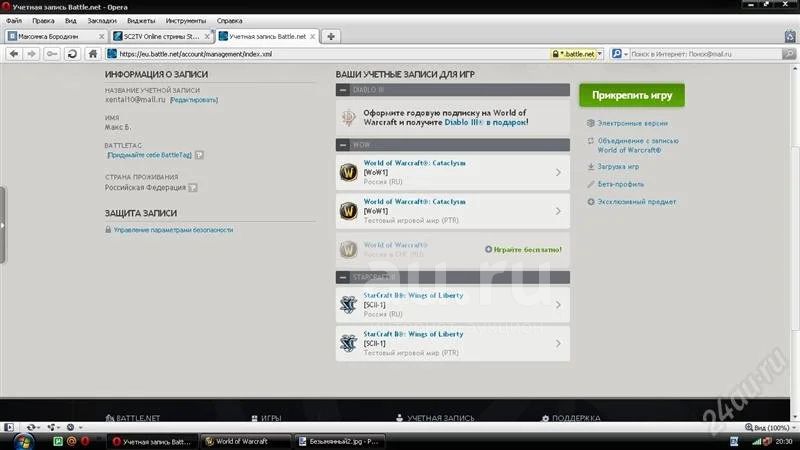Image resolution: width=800 pixels, height=450 pixels.
Task: Open chevron on StarCraft II PTR row
Action: [558, 343]
